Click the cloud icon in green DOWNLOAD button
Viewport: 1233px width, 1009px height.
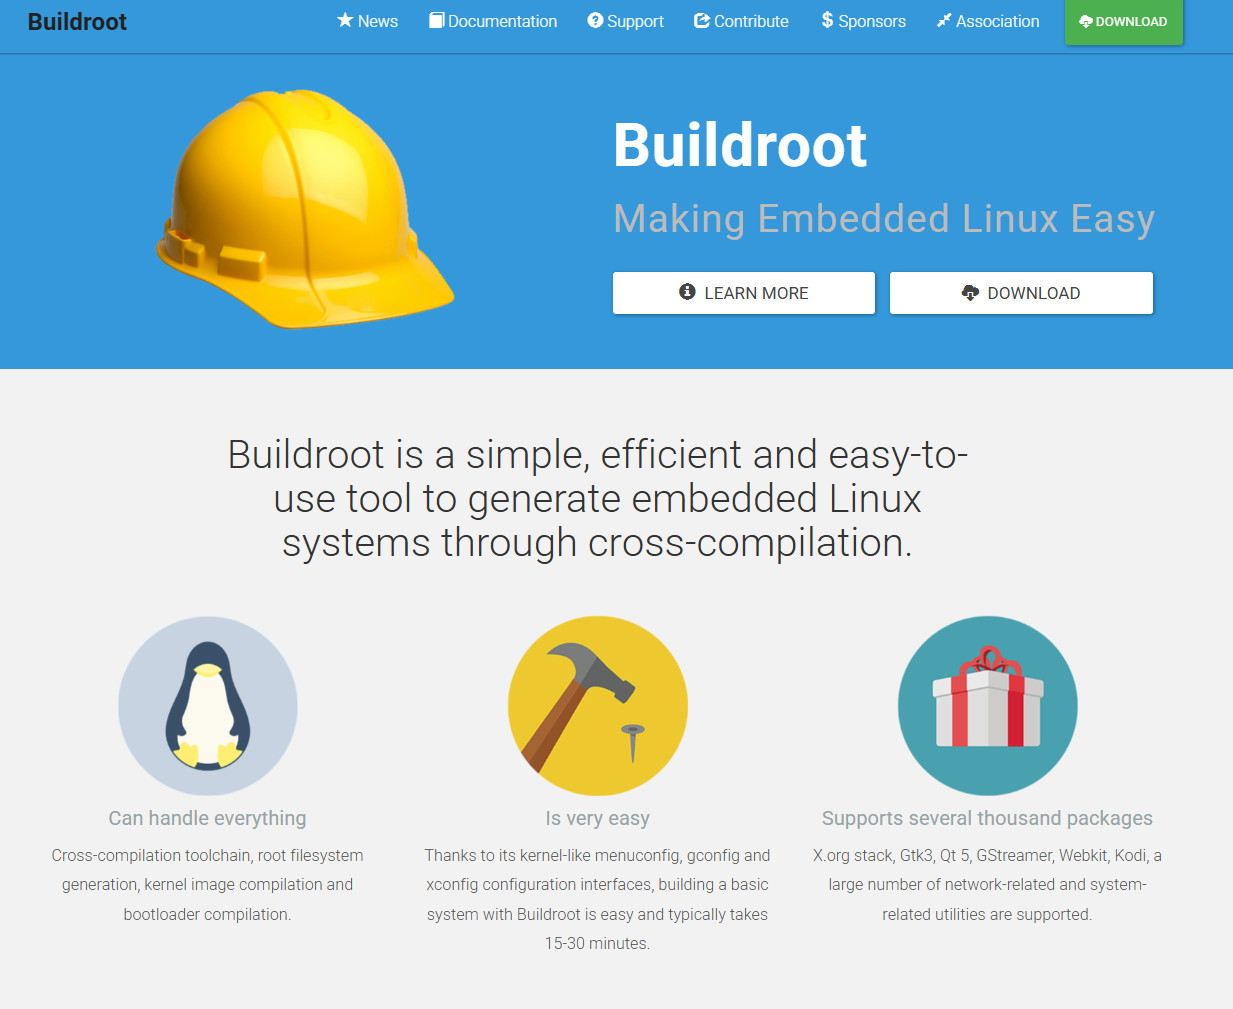click(1086, 21)
